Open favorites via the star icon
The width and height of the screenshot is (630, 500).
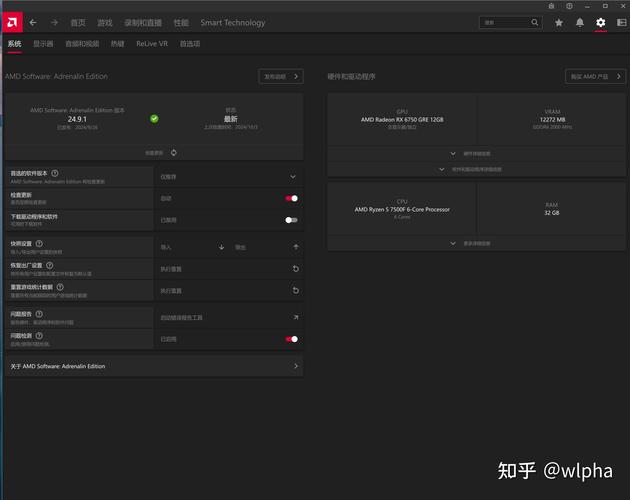[559, 22]
